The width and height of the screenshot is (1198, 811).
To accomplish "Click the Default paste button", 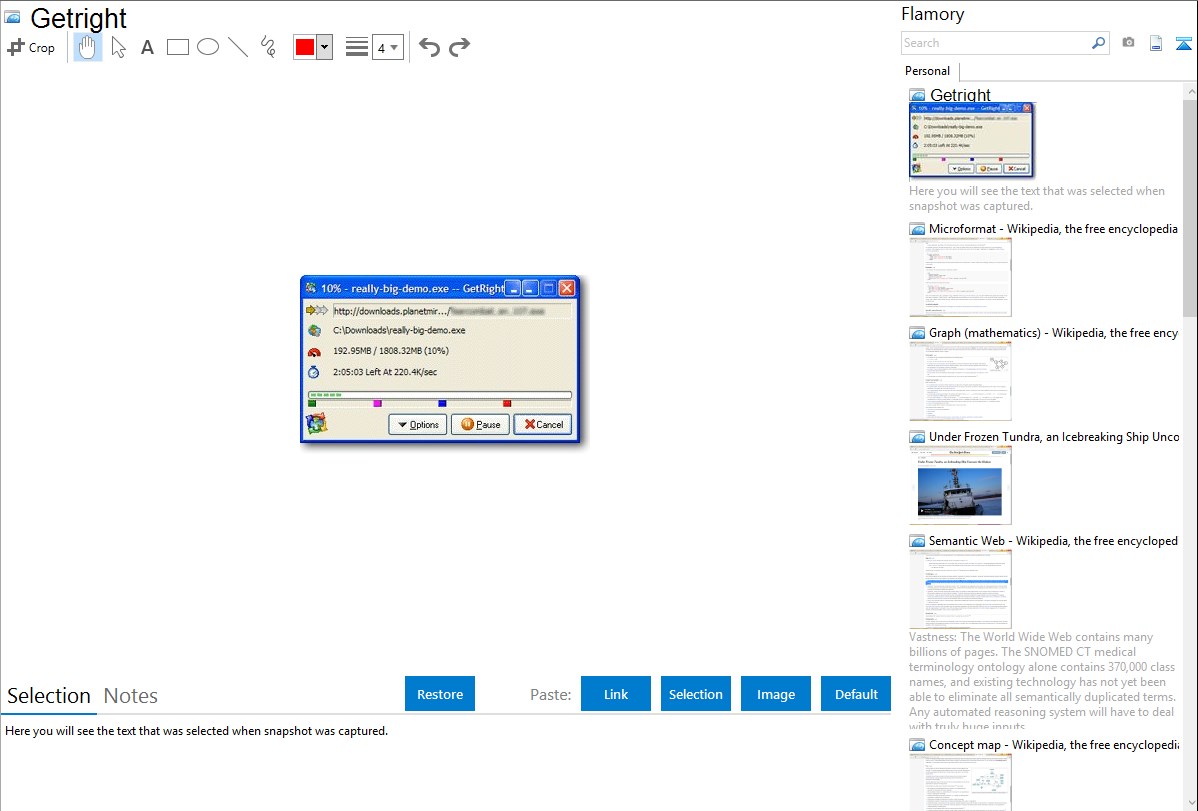I will (856, 694).
